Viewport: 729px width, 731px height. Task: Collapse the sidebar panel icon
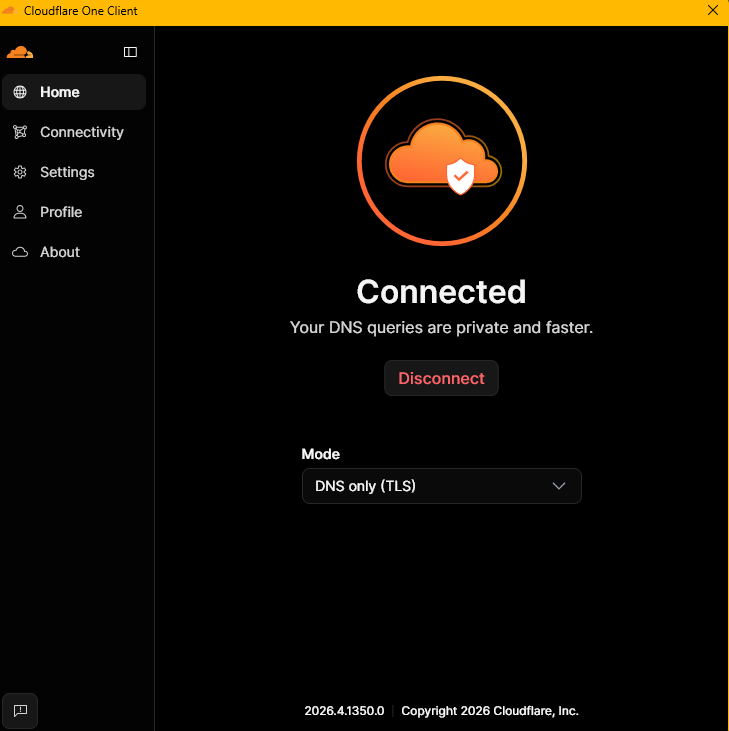130,52
